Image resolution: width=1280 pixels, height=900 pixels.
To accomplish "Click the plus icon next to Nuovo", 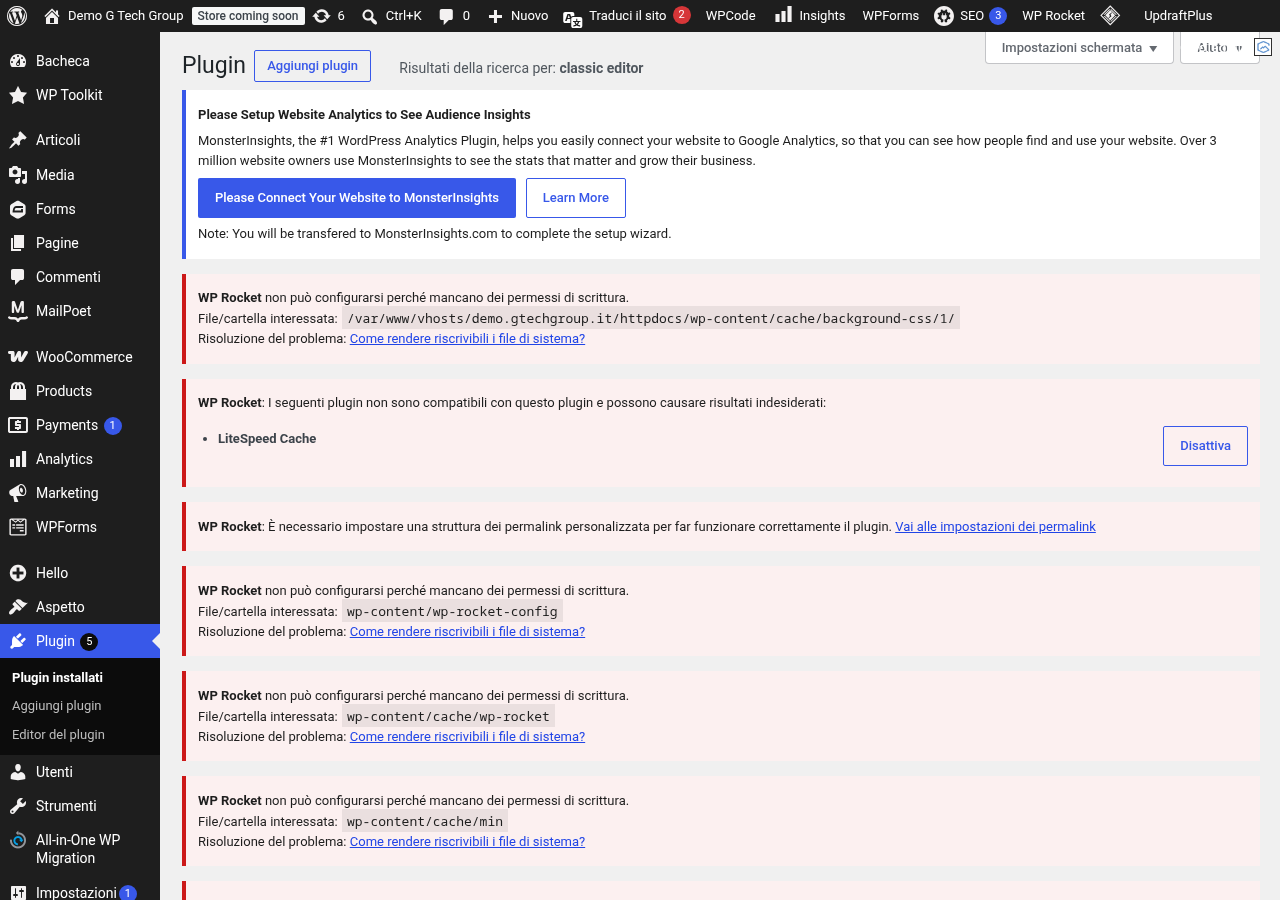I will [x=495, y=16].
